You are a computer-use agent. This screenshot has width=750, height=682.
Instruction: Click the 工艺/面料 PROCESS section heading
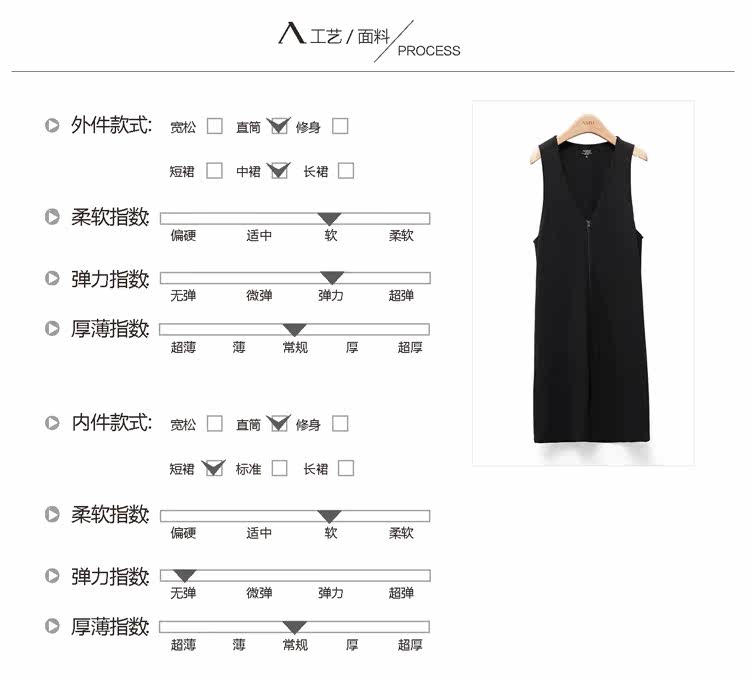370,41
